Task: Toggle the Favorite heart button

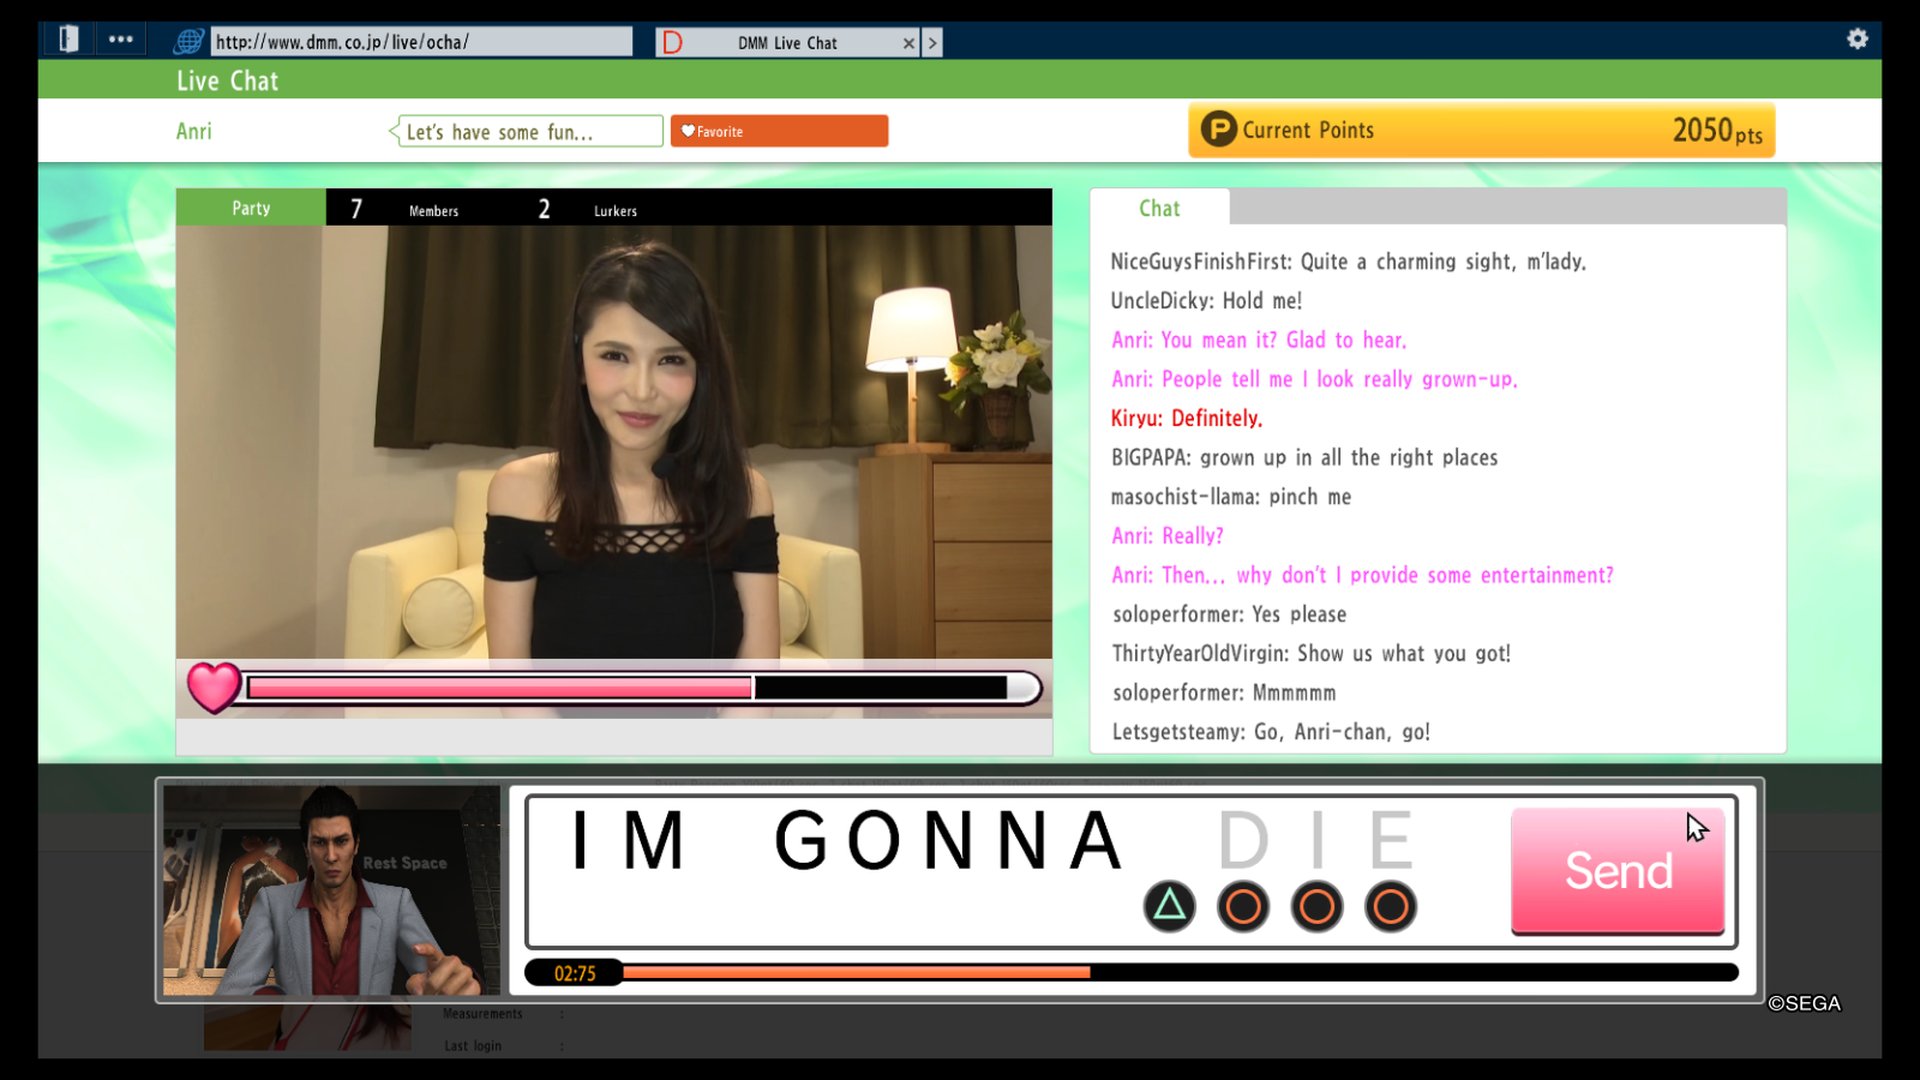Action: (x=779, y=131)
